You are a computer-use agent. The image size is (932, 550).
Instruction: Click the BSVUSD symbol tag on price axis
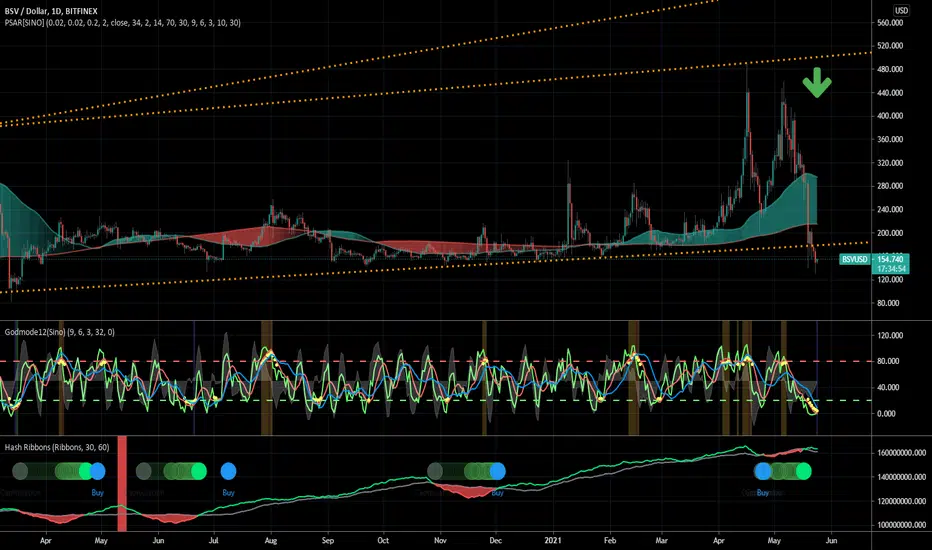(x=855, y=259)
